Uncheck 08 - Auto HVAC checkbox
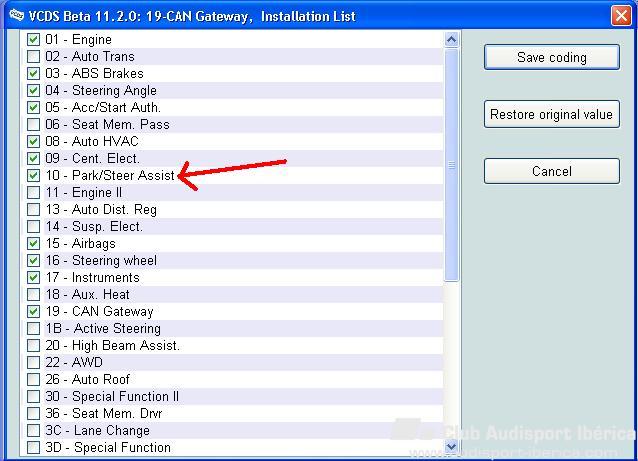 [33, 142]
